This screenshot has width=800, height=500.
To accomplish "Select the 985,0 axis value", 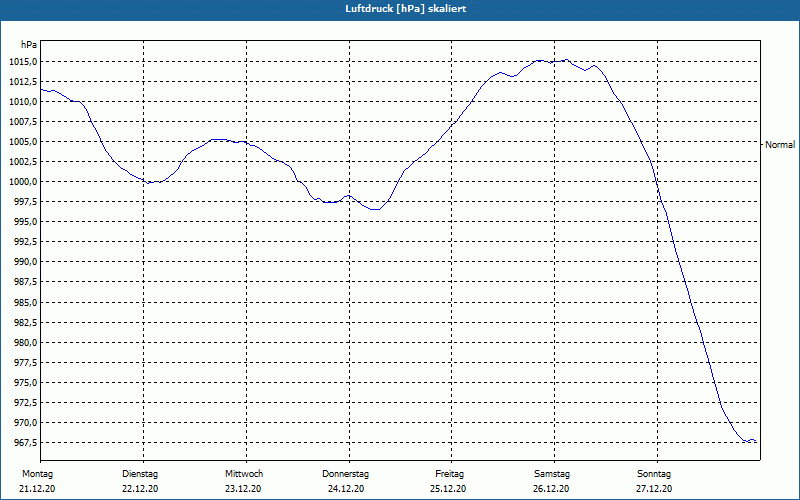I will click(25, 303).
